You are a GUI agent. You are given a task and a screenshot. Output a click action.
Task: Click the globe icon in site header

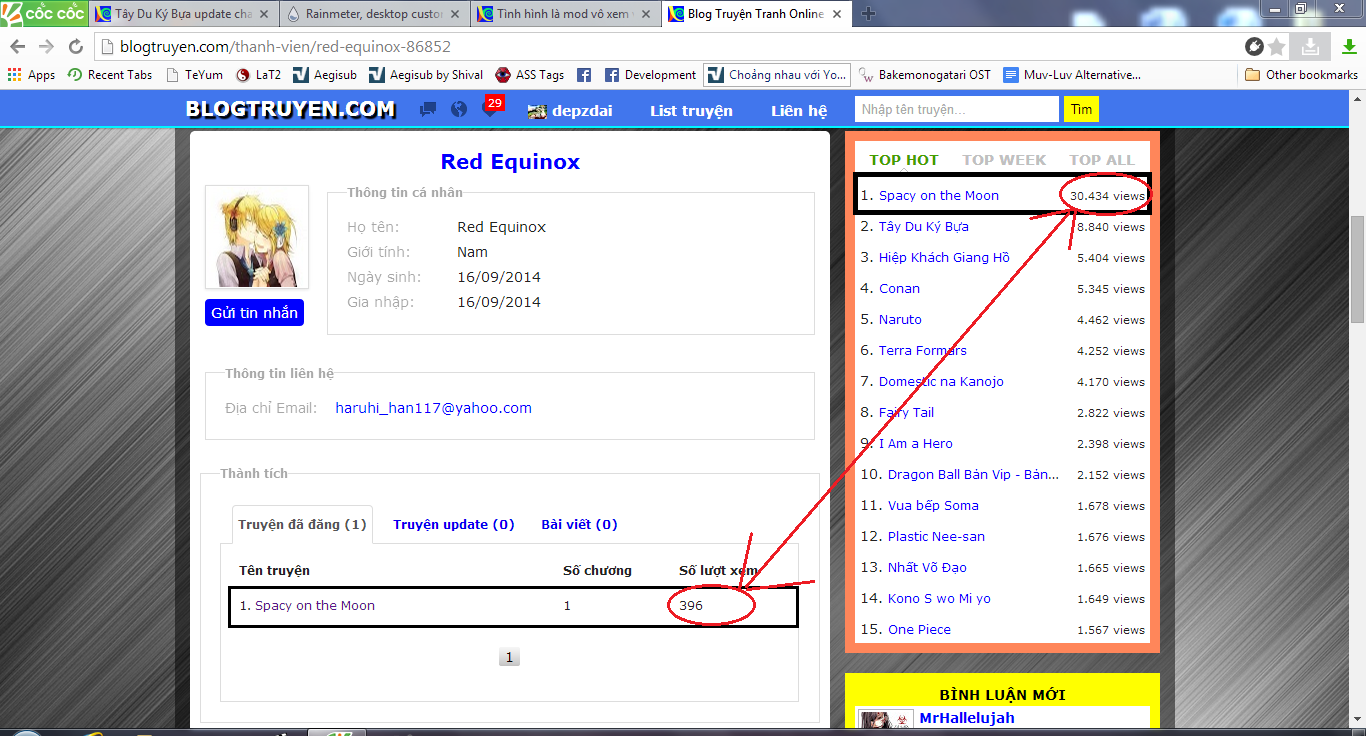coord(459,110)
